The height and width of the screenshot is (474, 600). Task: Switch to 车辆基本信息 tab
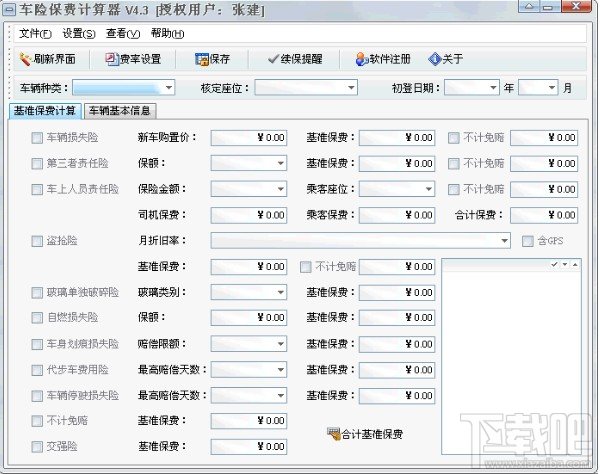coord(120,111)
